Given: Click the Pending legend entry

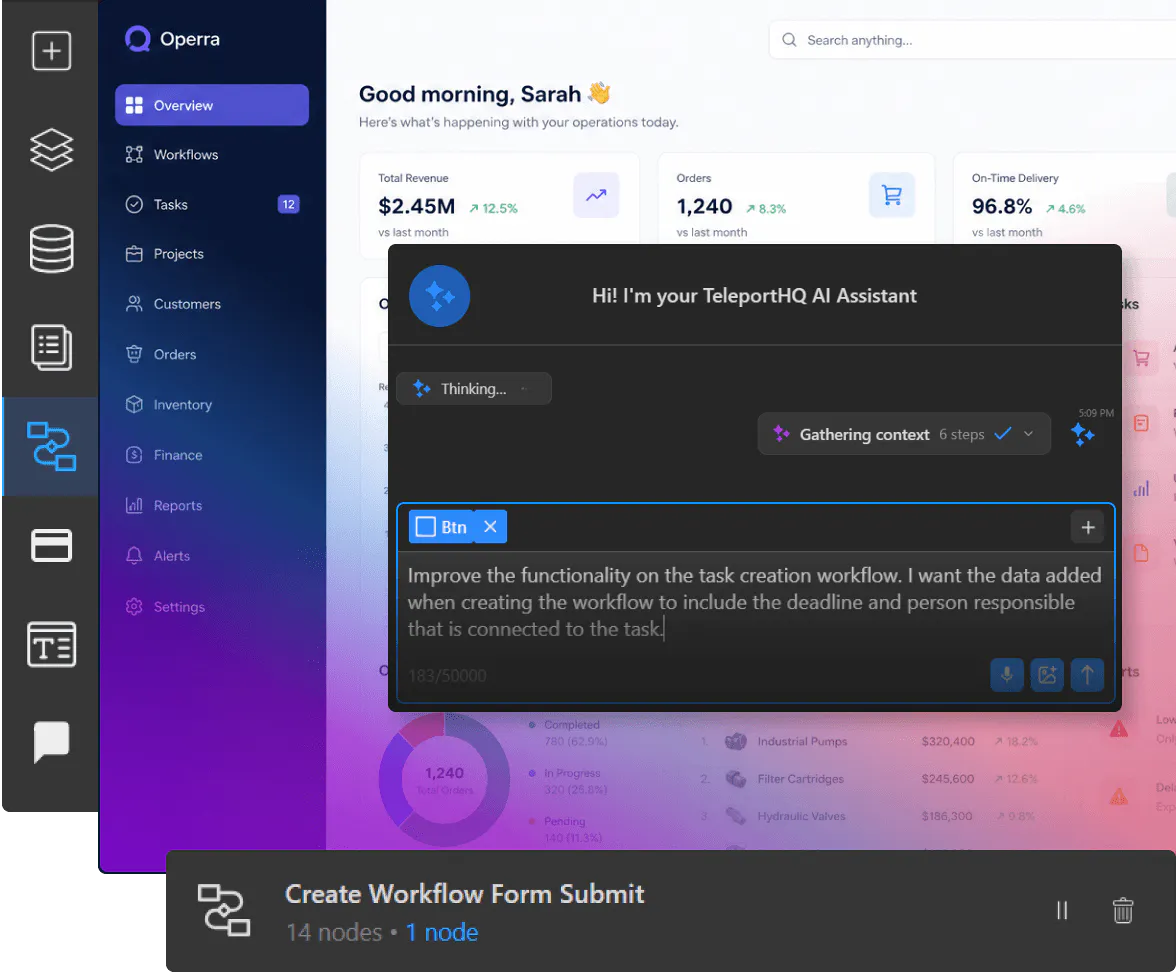Looking at the screenshot, I should pyautogui.click(x=565, y=830).
